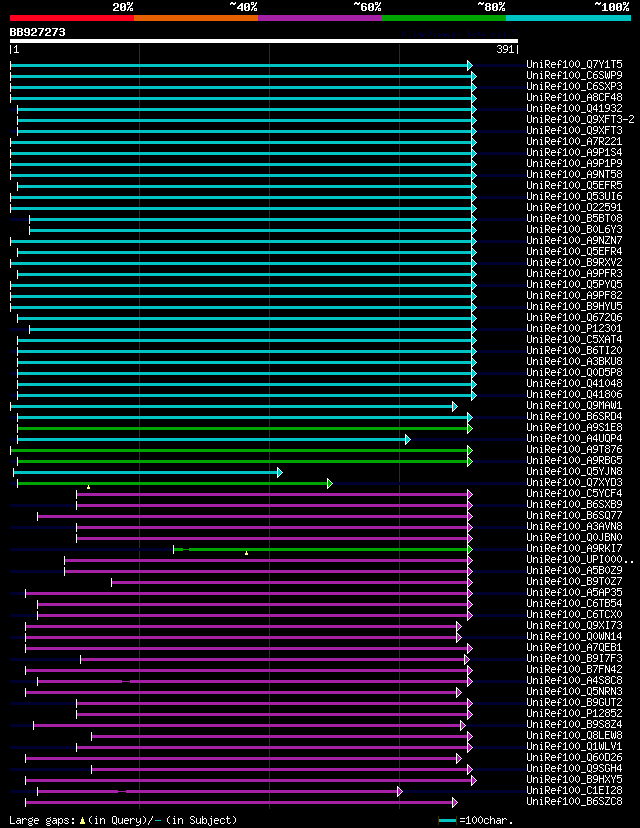Screen dimensions: 640x828
Task: Click the UniRef100_Q7Y1T5 hit label
Action: 574,64
